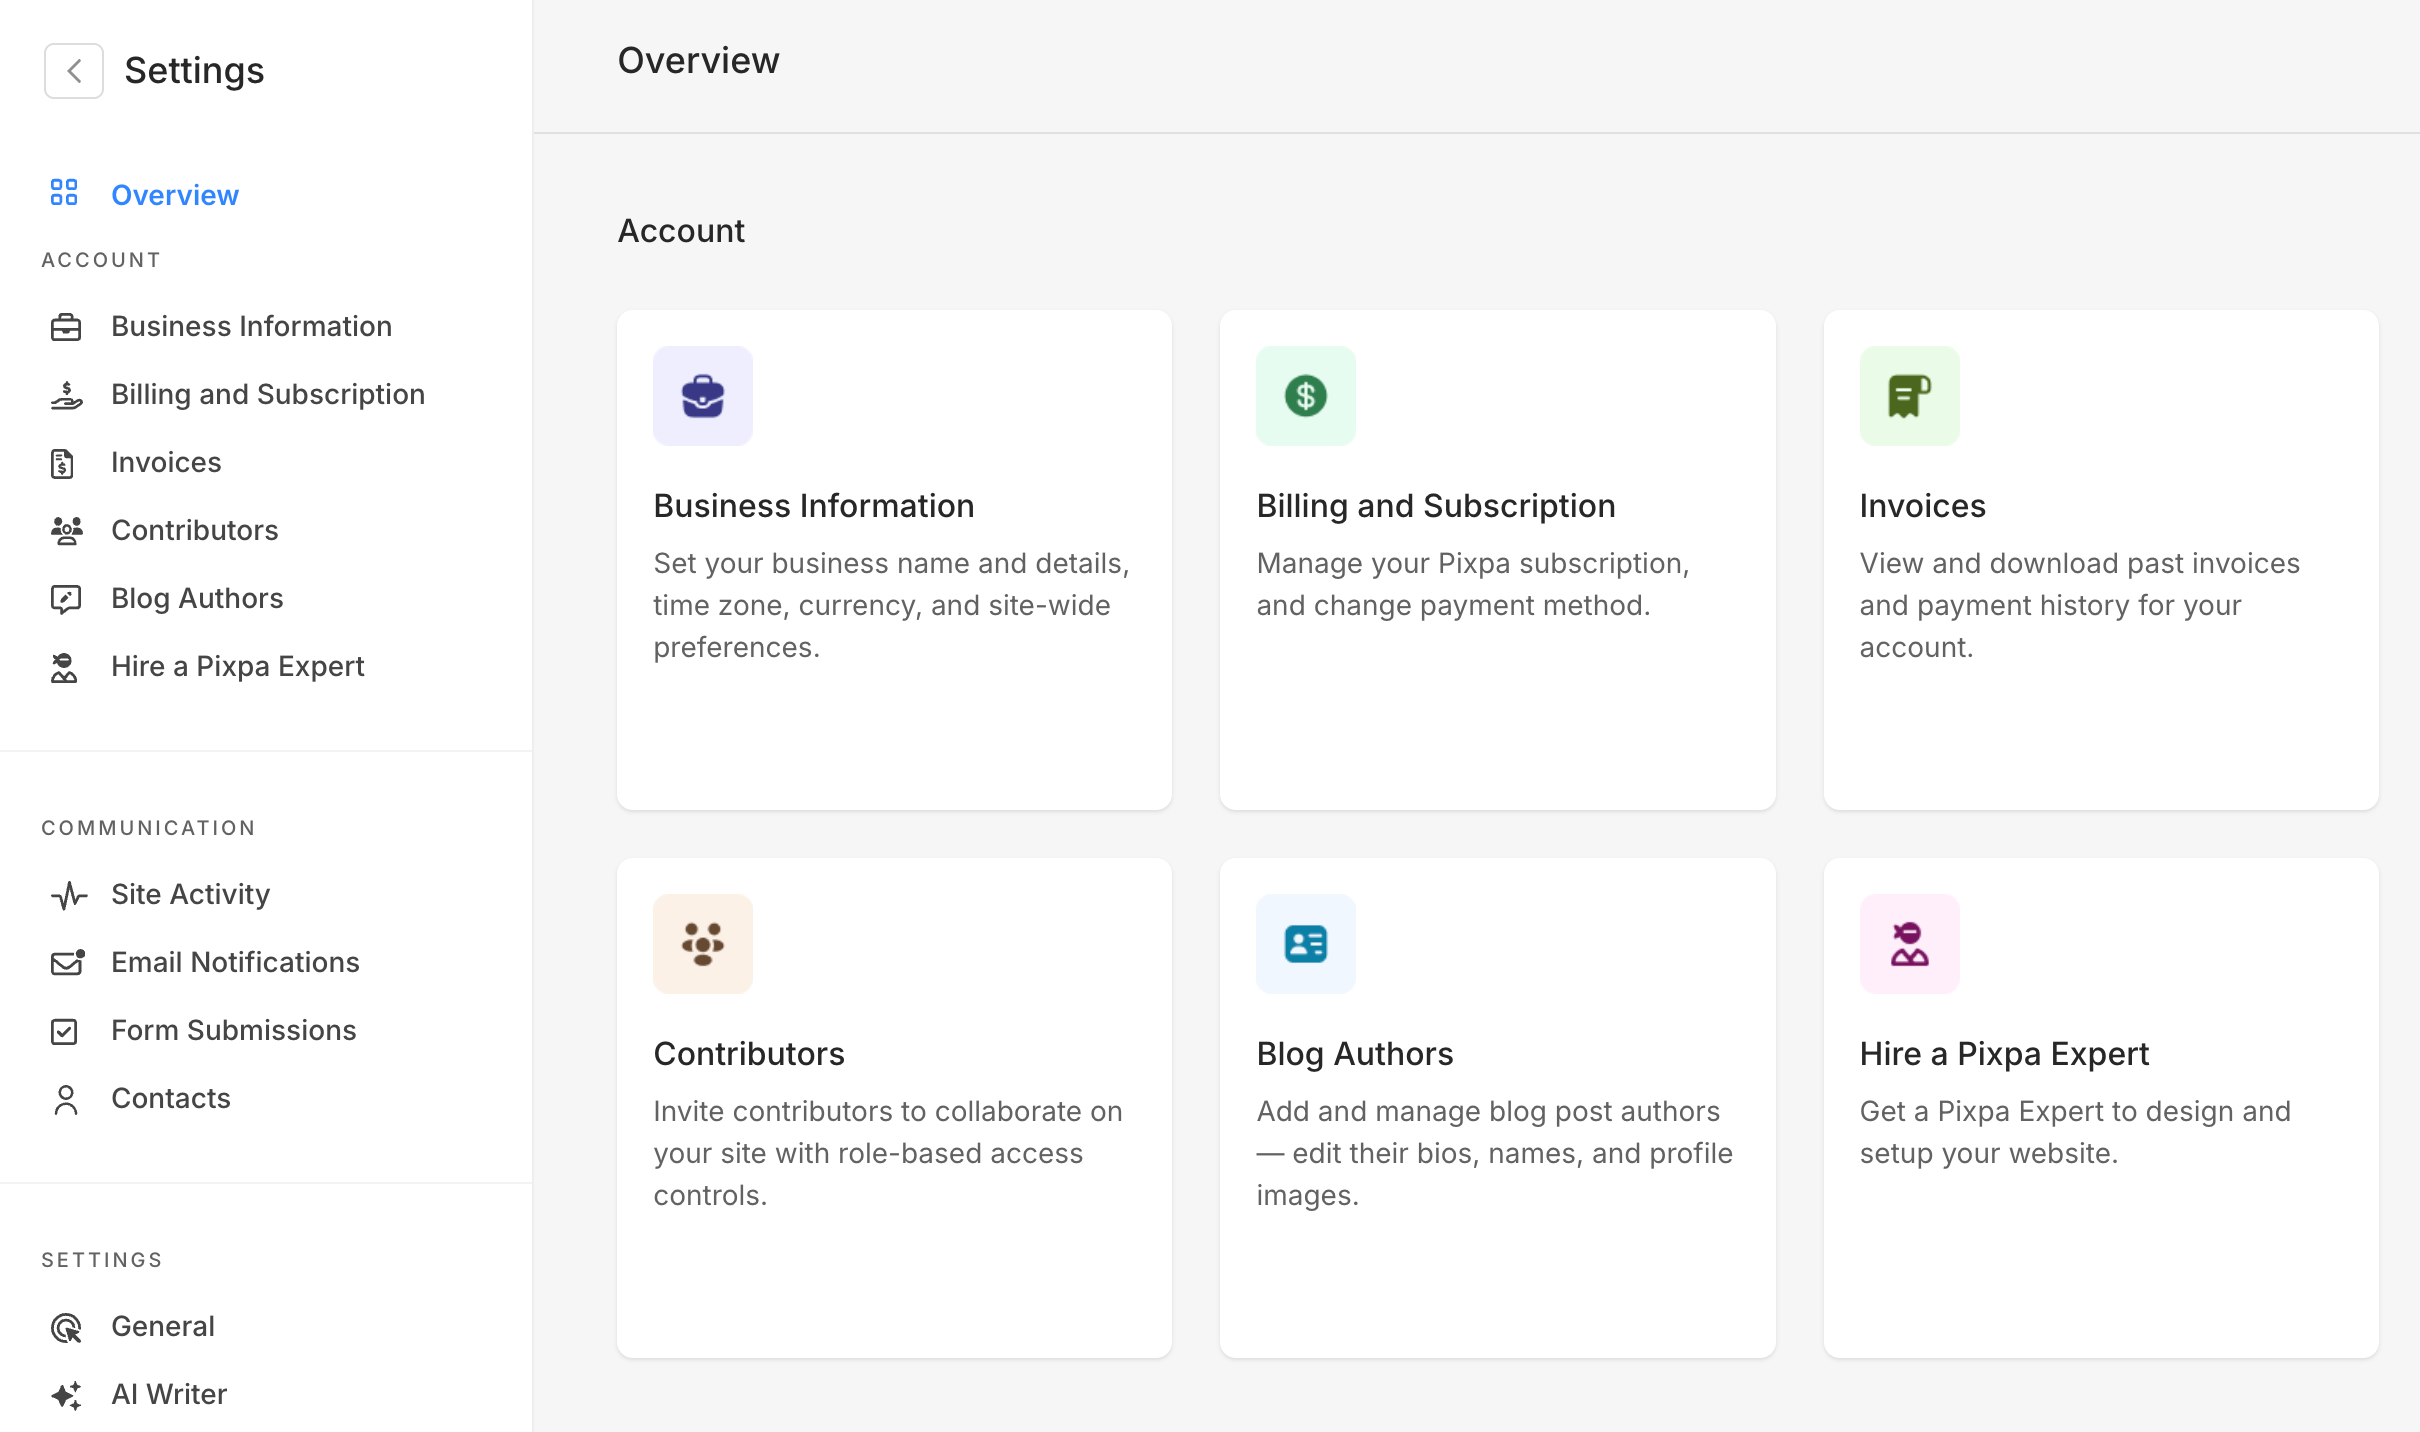
Task: Open the Hire a Pixpa Expert card title
Action: point(2003,1054)
